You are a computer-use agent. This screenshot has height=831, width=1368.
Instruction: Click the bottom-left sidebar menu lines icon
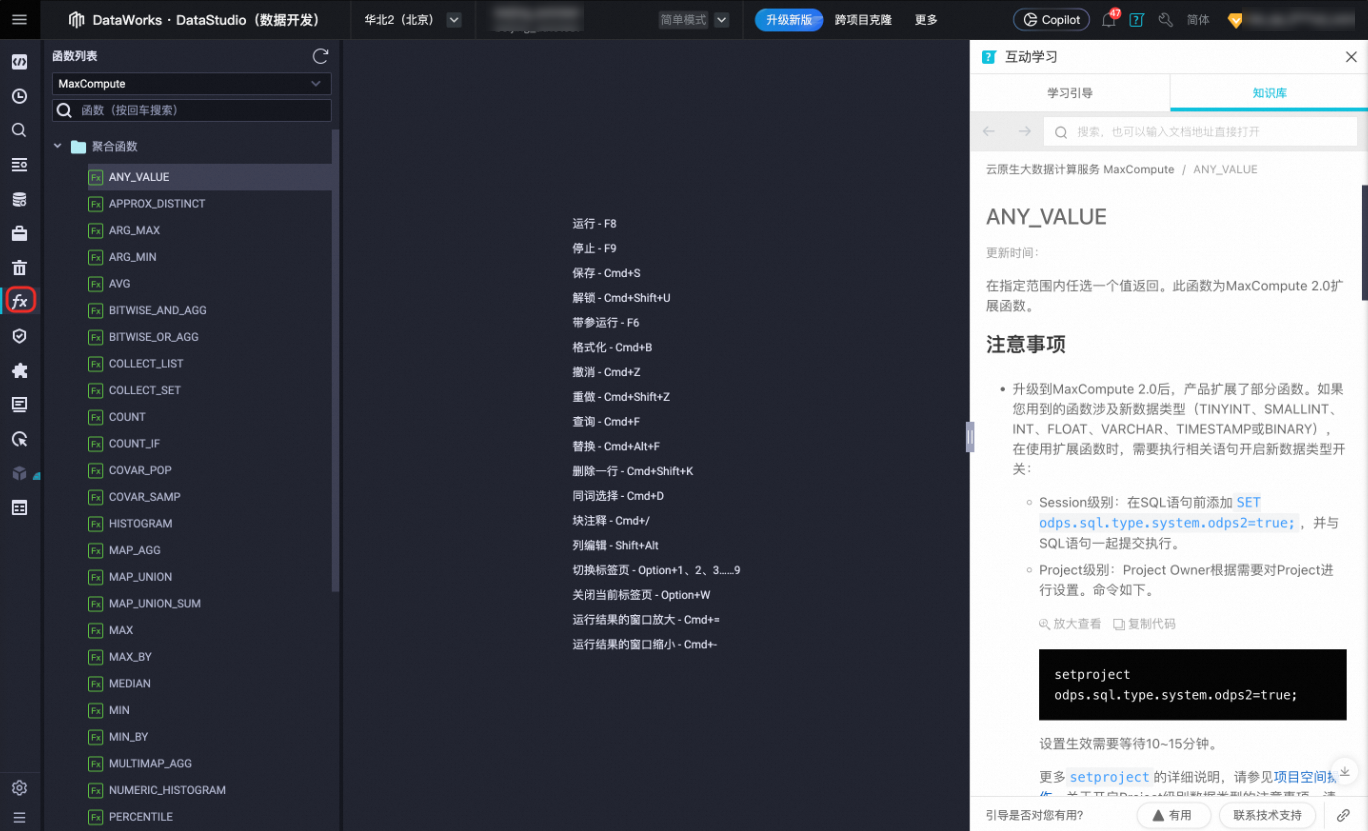[x=19, y=817]
